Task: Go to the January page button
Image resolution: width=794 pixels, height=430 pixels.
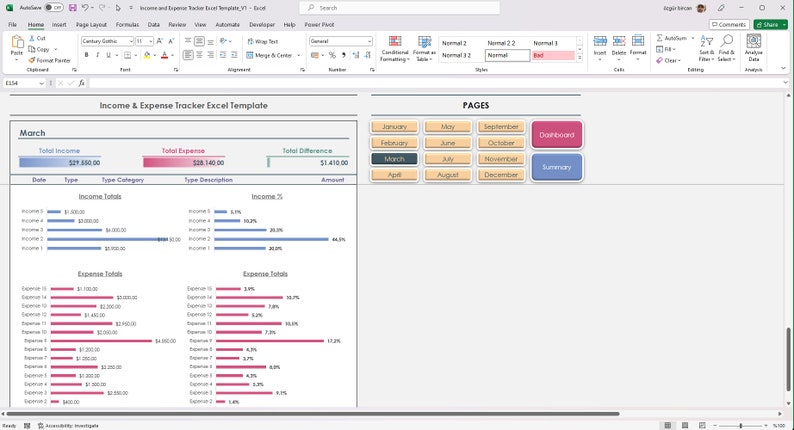Action: tap(394, 127)
